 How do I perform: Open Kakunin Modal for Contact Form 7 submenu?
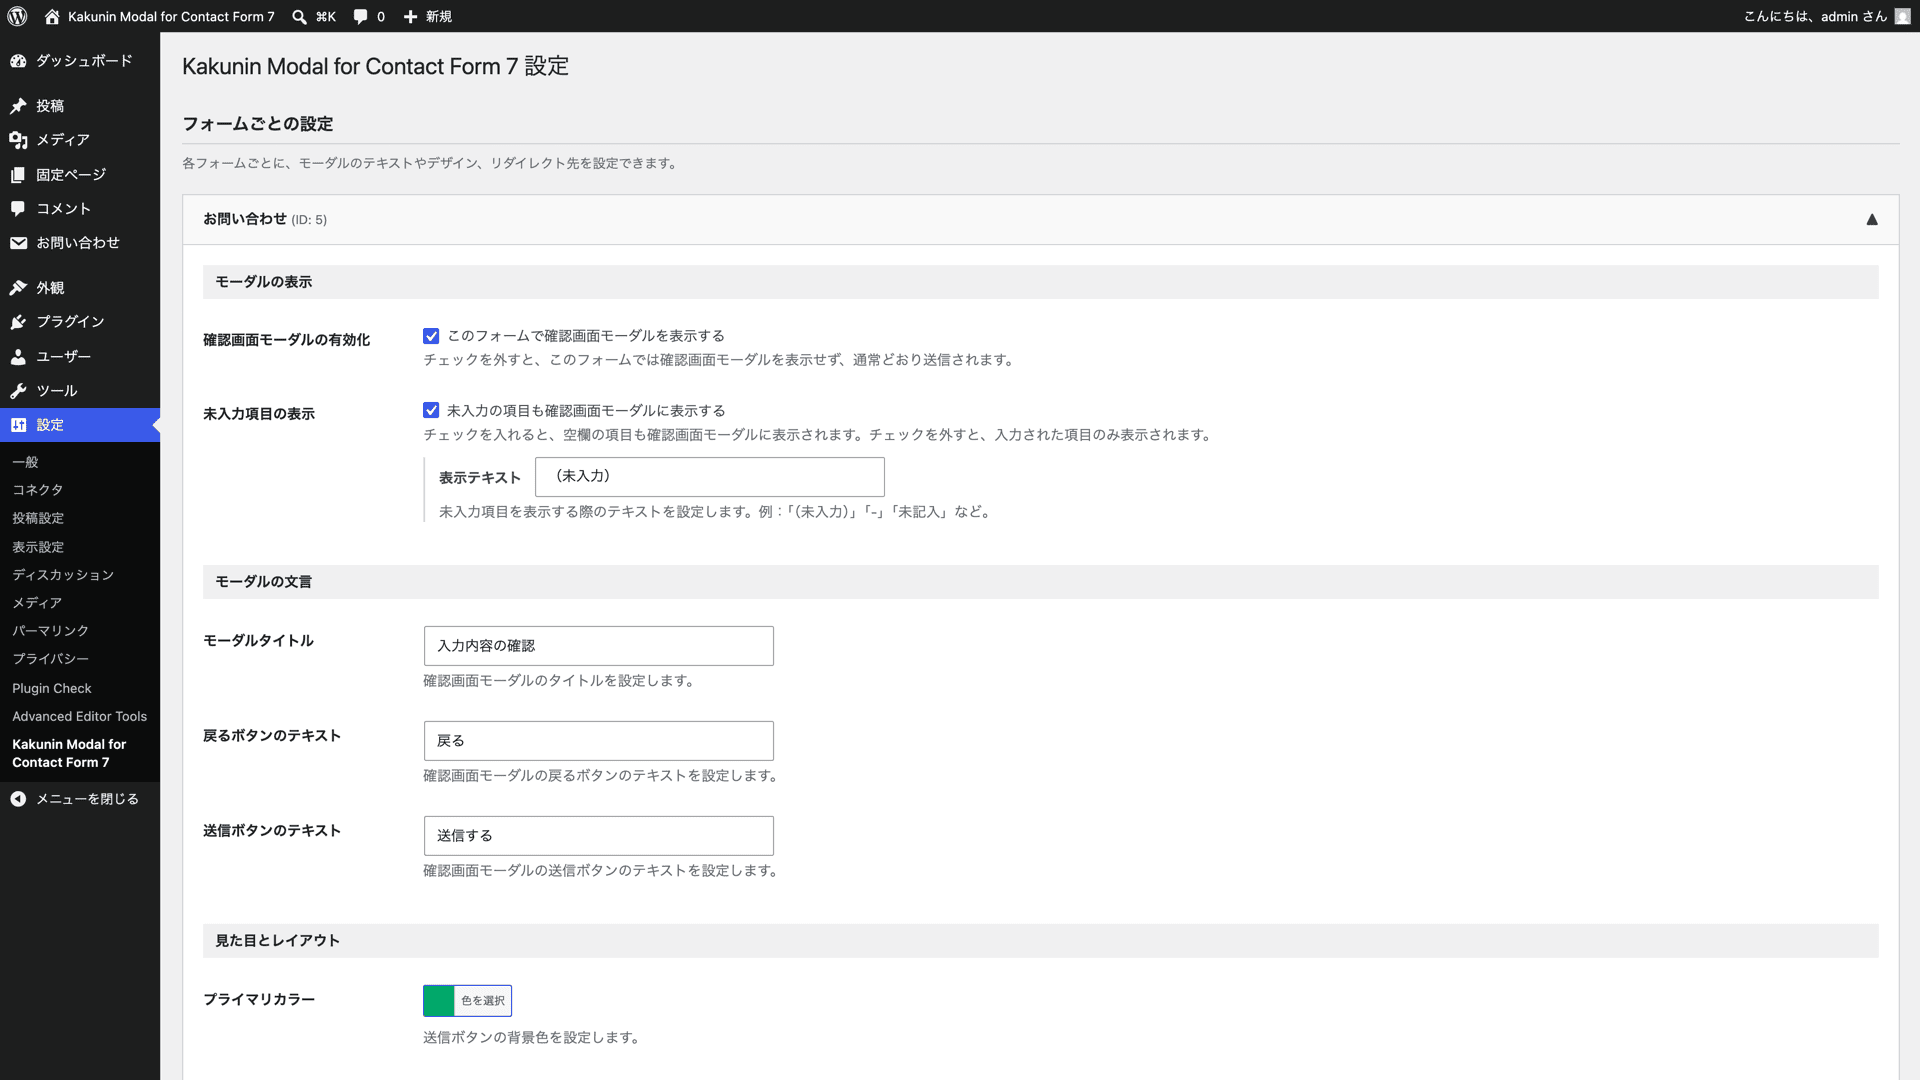69,754
